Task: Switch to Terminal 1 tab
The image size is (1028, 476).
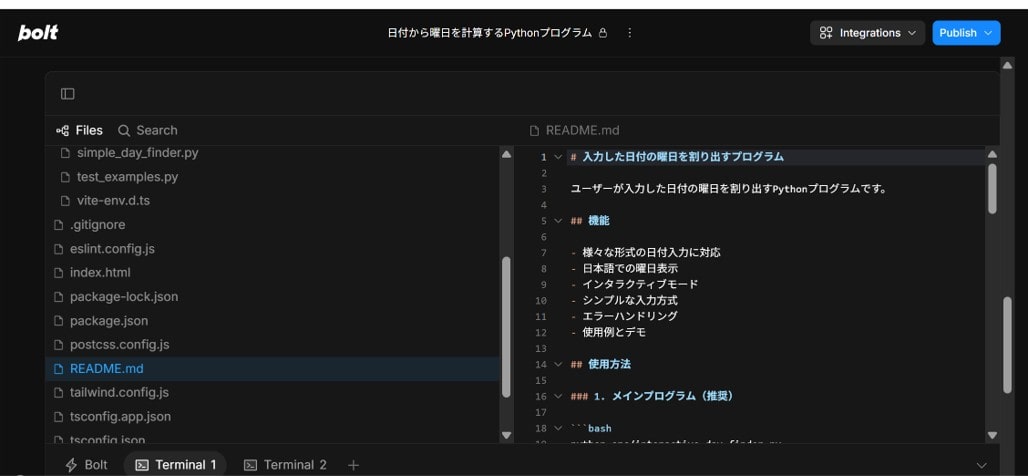Action: pyautogui.click(x=175, y=465)
